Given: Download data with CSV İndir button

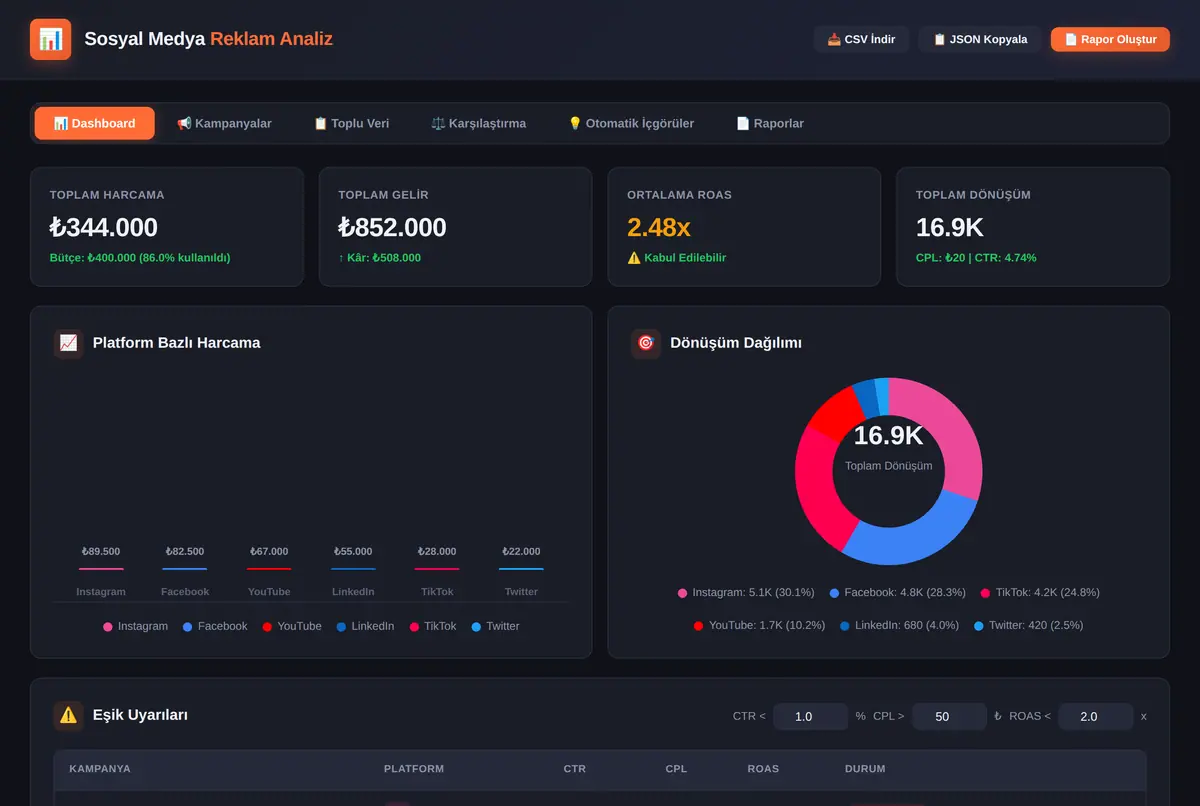Looking at the screenshot, I should (861, 39).
